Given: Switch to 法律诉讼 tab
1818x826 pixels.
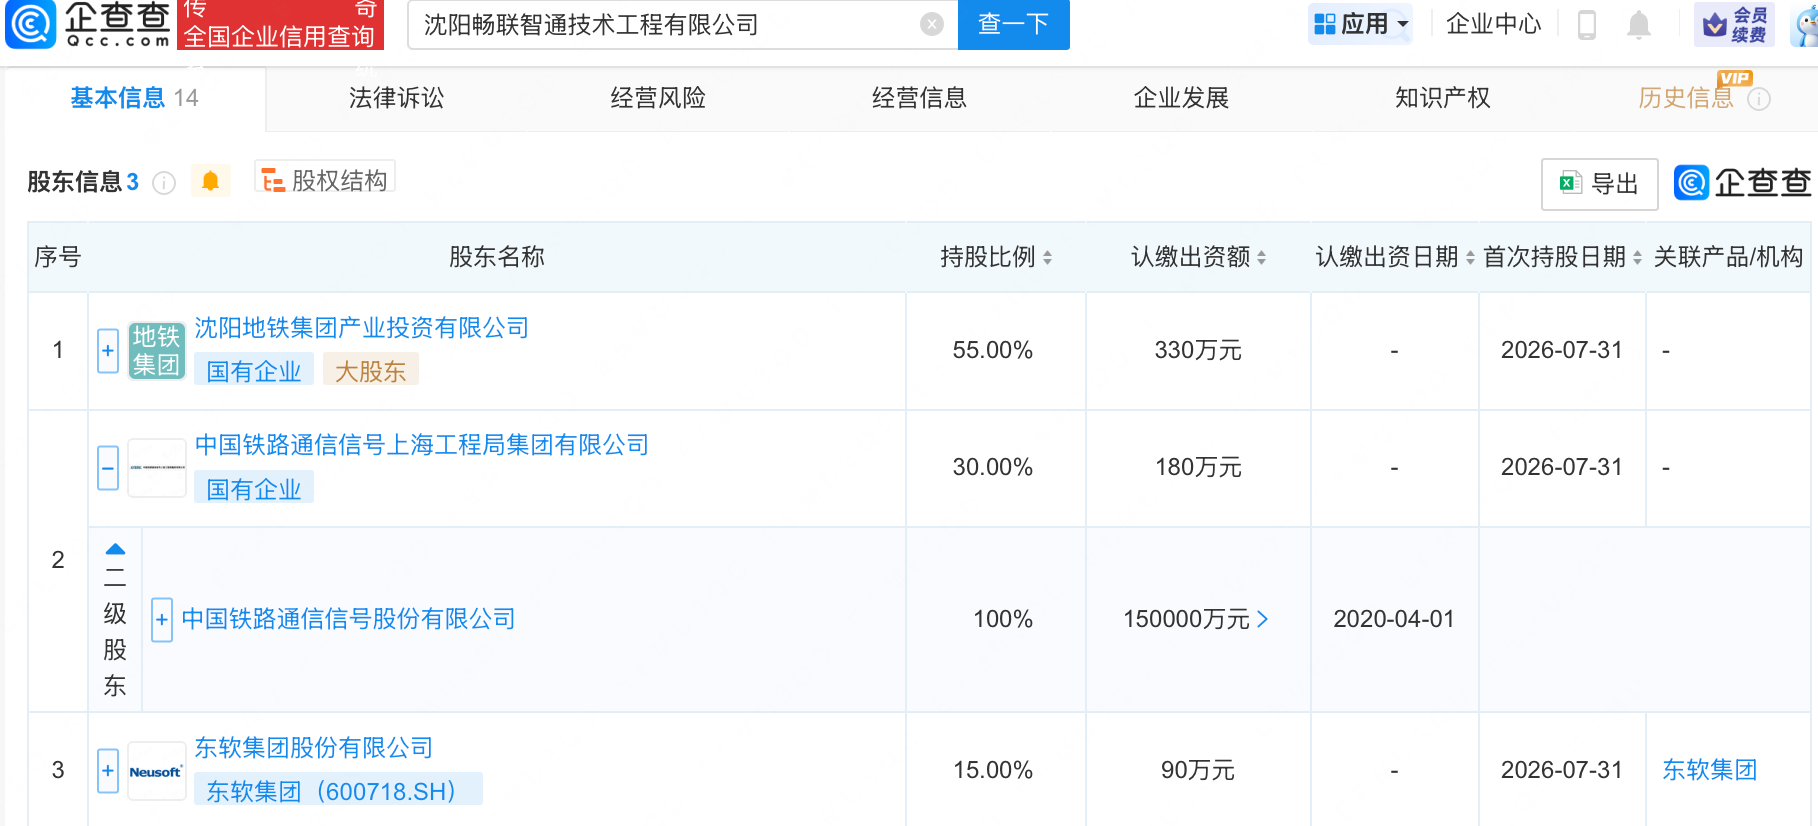Looking at the screenshot, I should tap(396, 98).
